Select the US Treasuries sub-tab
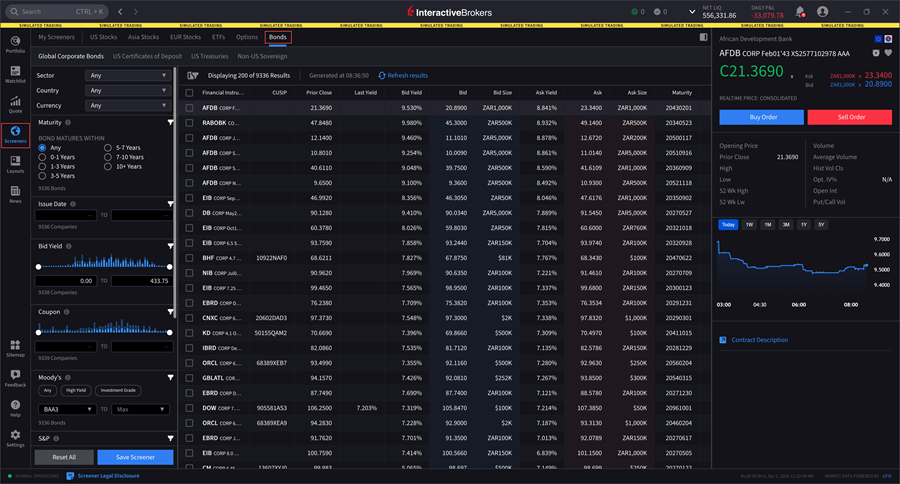 209,57
